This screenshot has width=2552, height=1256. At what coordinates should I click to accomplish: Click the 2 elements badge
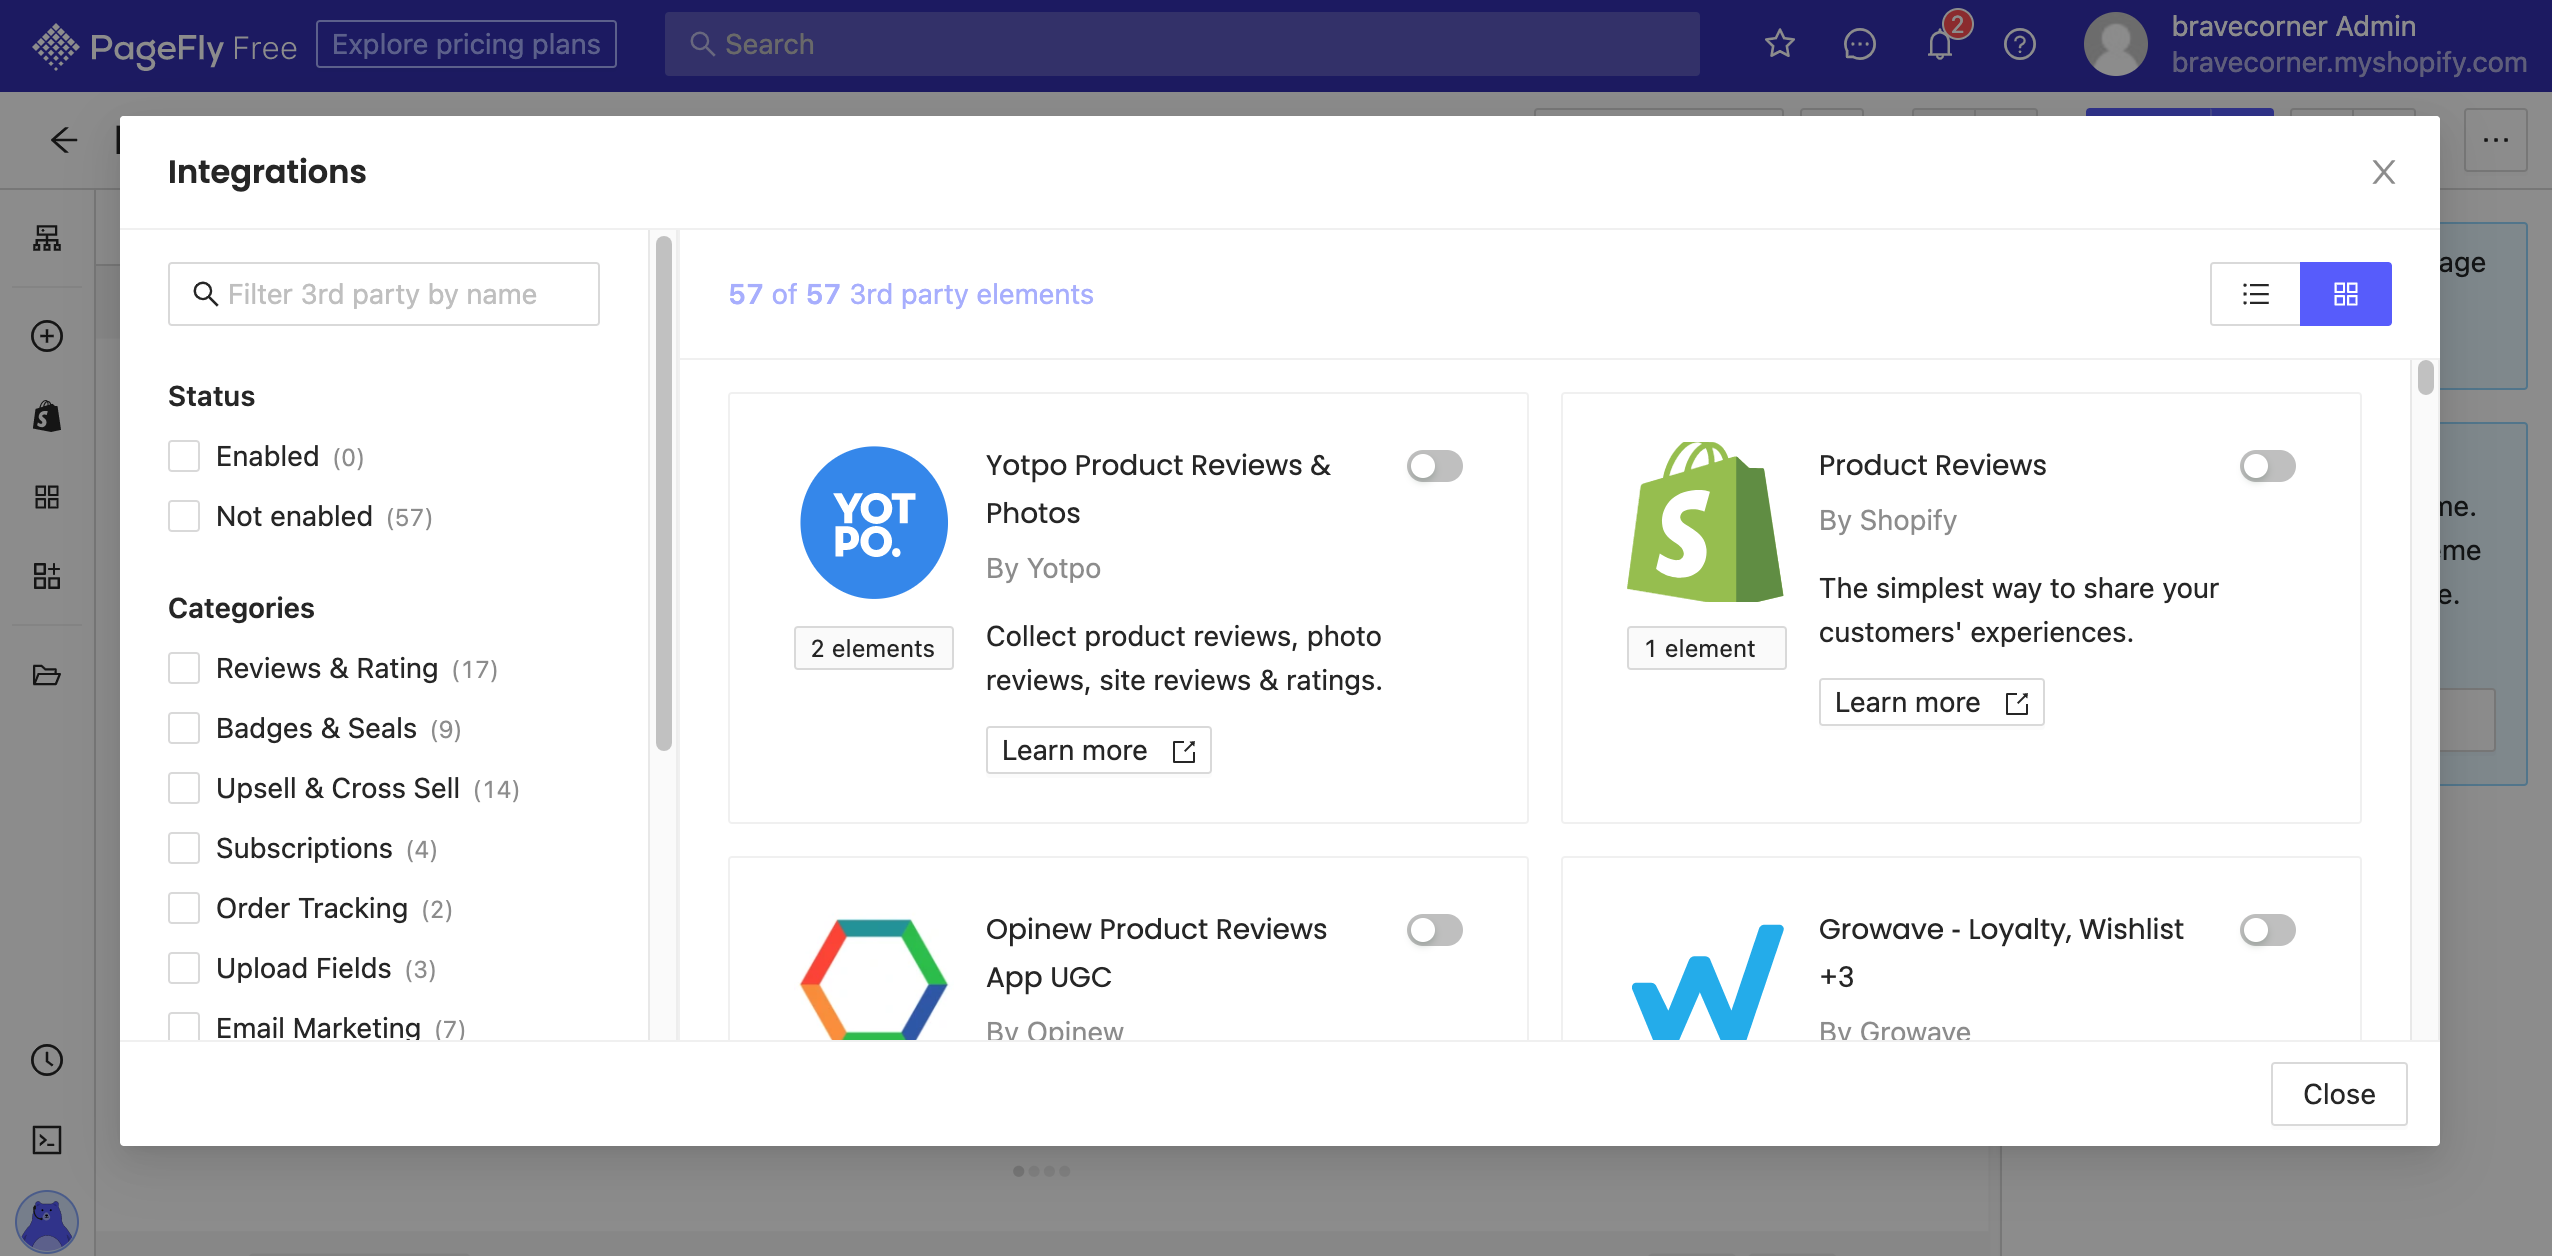tap(873, 648)
